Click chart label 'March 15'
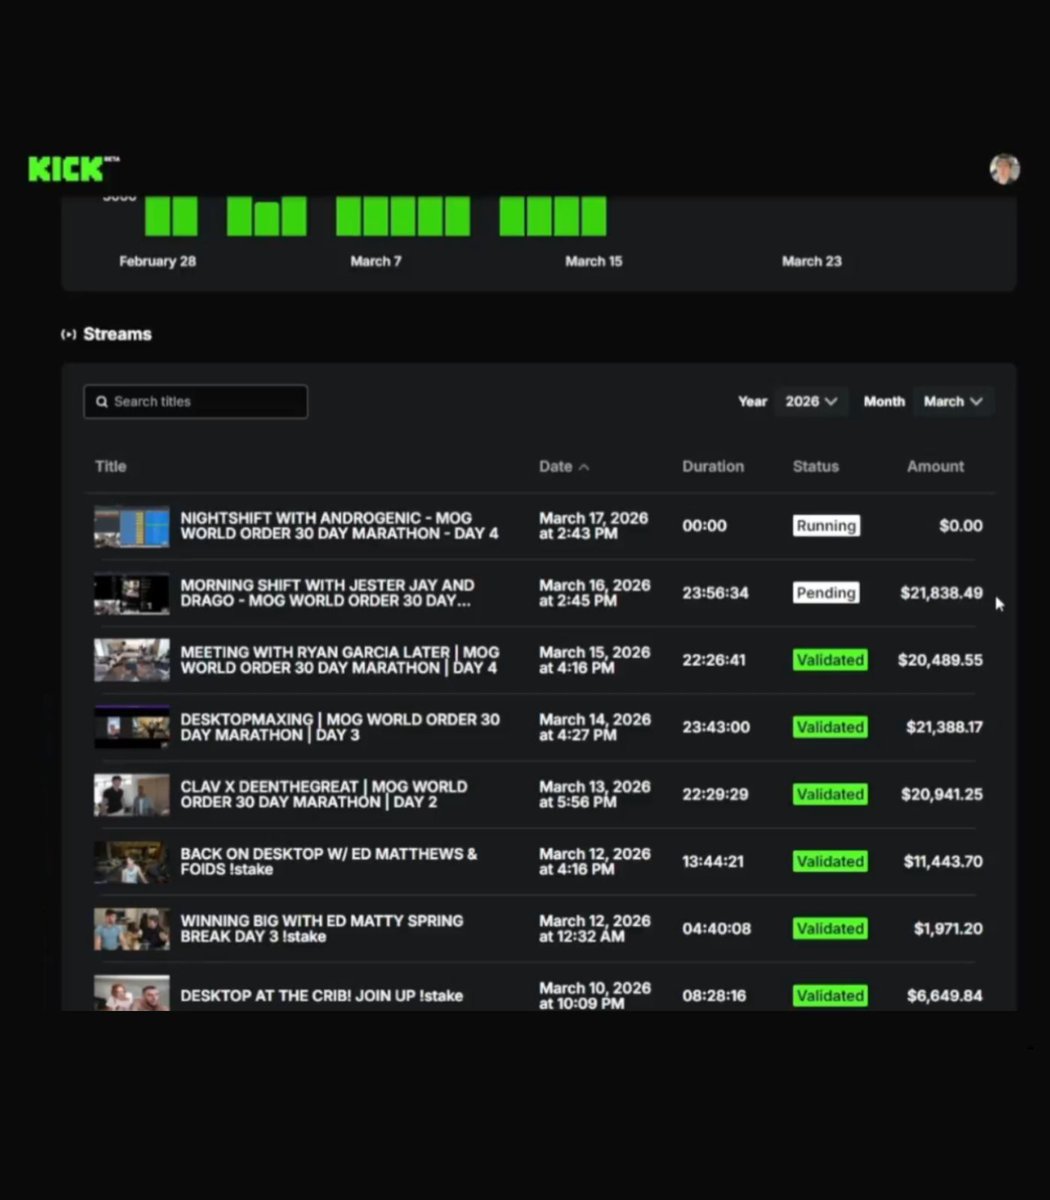1050x1200 pixels. click(x=594, y=261)
